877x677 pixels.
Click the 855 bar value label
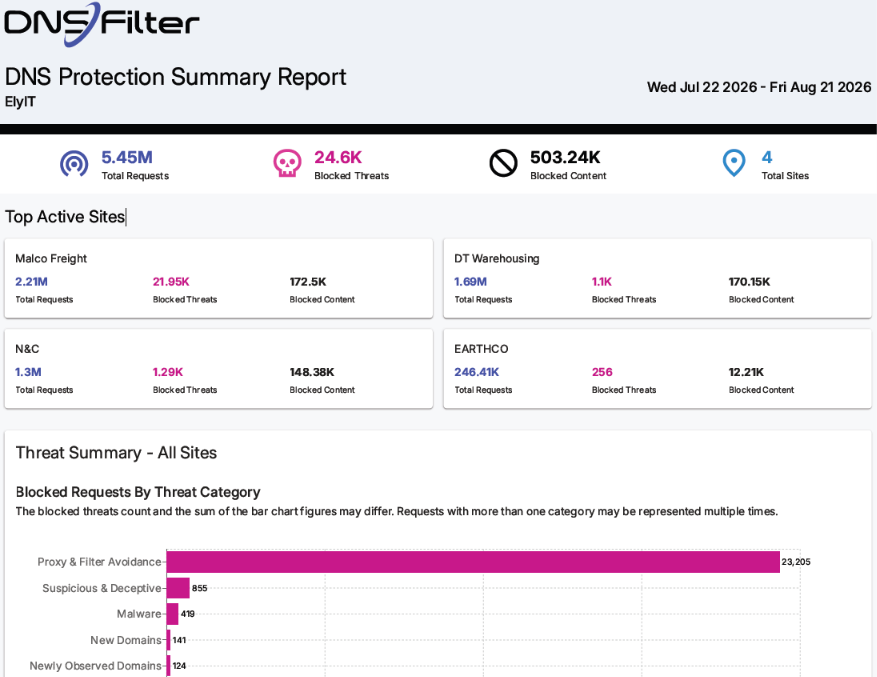pyautogui.click(x=199, y=588)
